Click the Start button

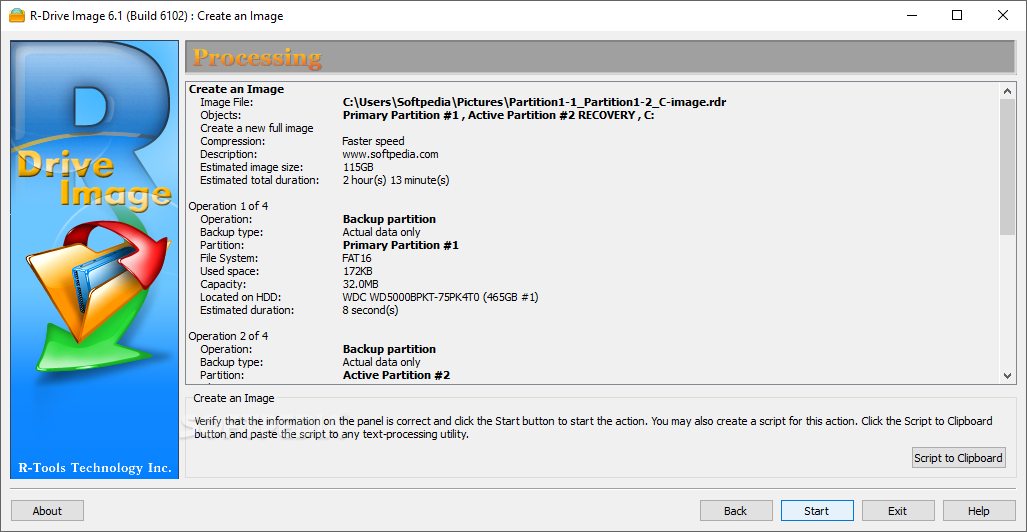coord(817,510)
